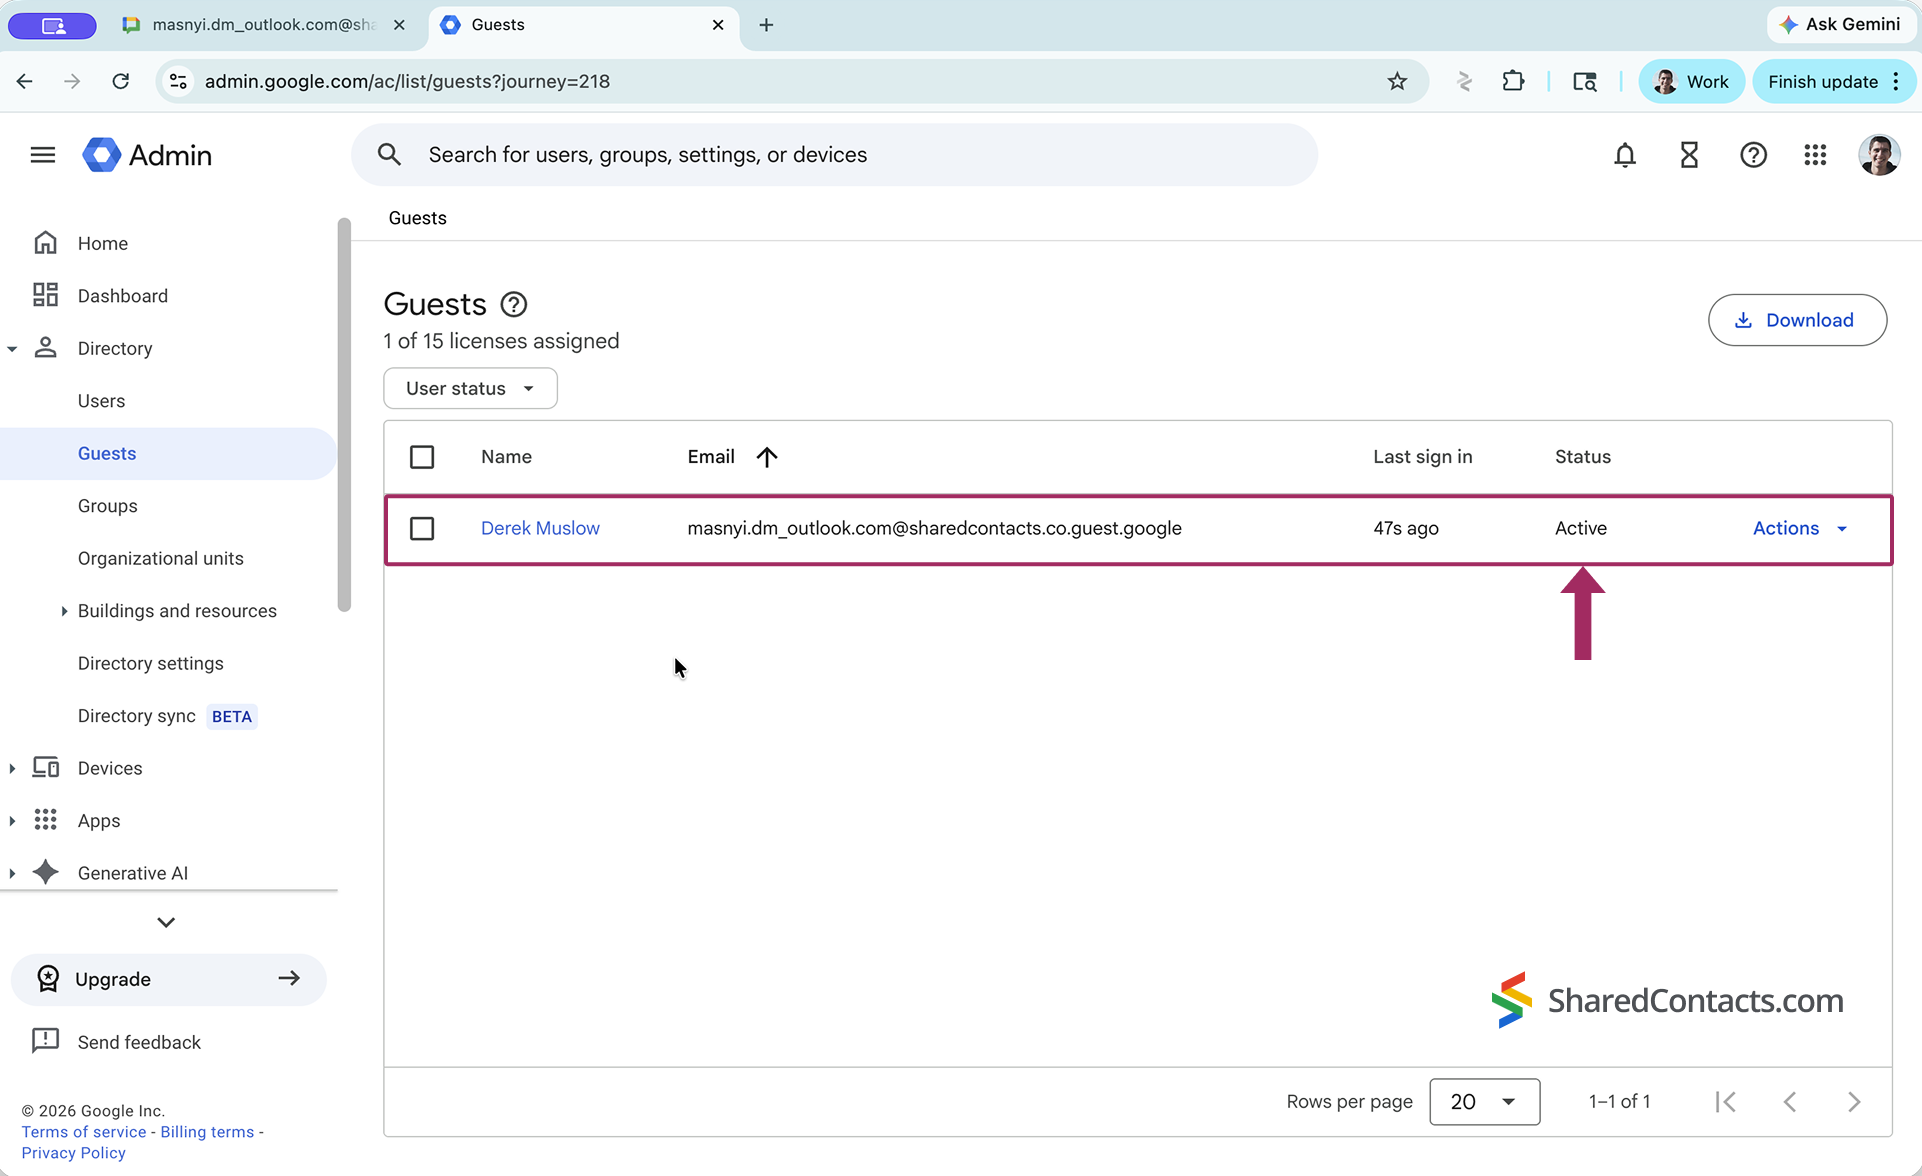Go back in browser history
Viewport: 1922px width, 1176px height.
tap(25, 82)
